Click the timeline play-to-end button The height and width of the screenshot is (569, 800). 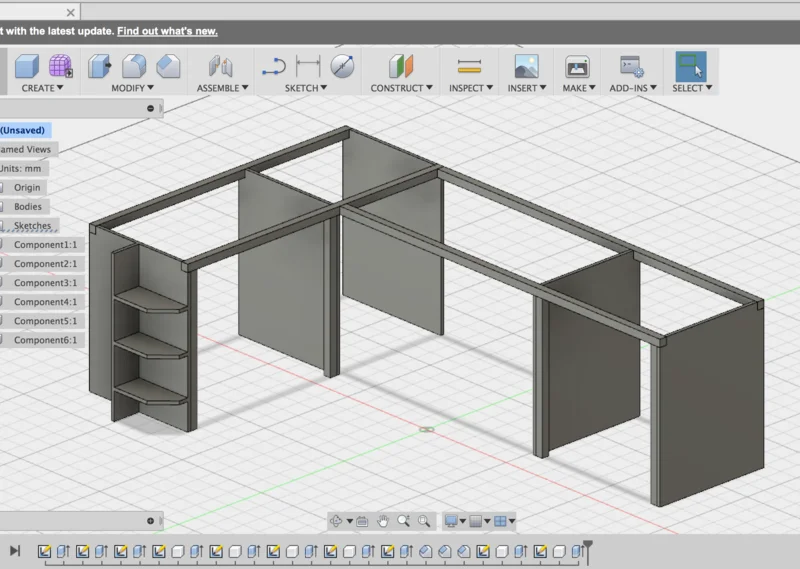click(15, 551)
